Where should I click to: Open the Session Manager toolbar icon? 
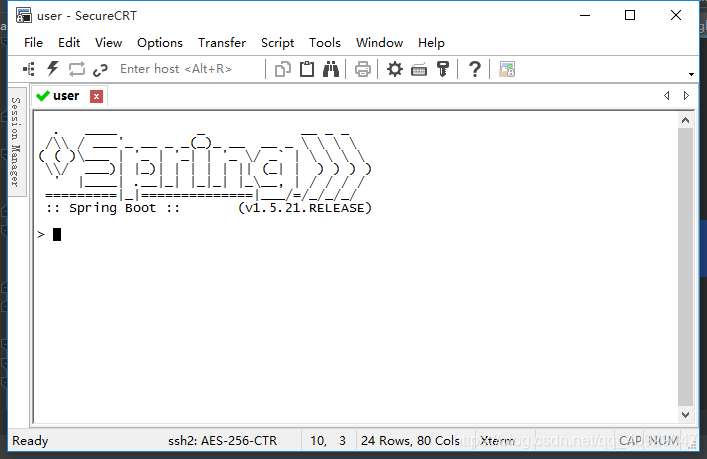[29, 69]
